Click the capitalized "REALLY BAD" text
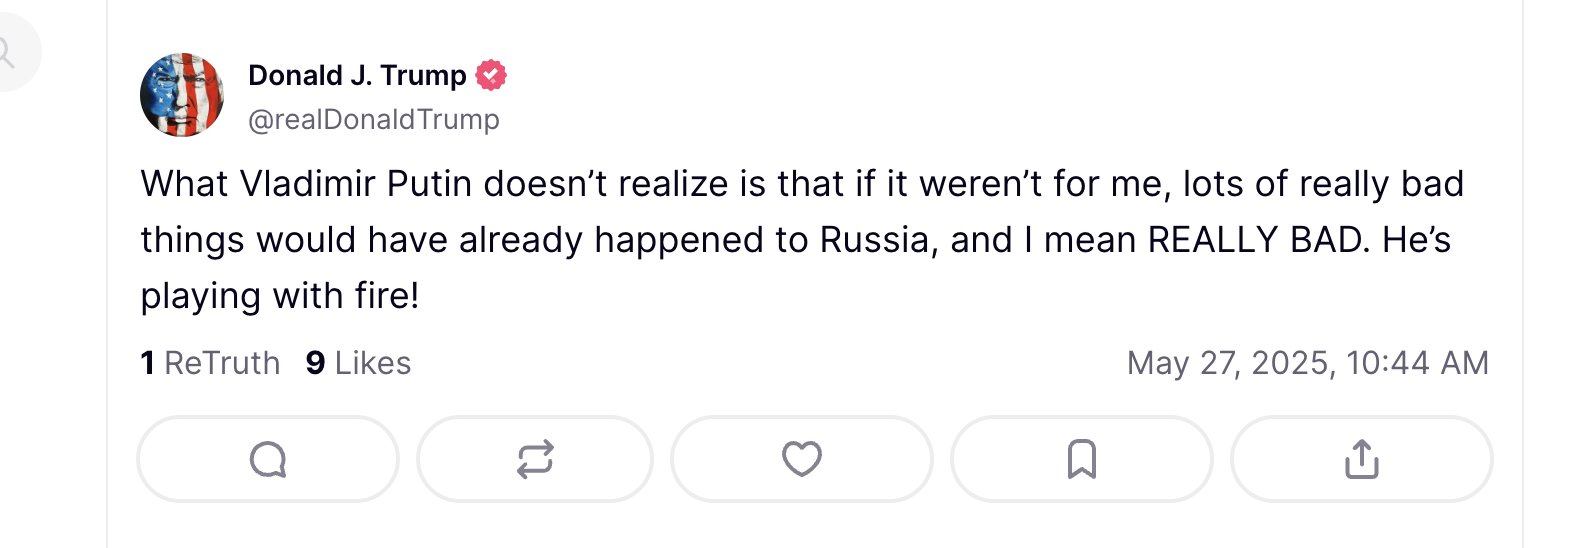Viewport: 1572px width, 548px height. click(1258, 240)
